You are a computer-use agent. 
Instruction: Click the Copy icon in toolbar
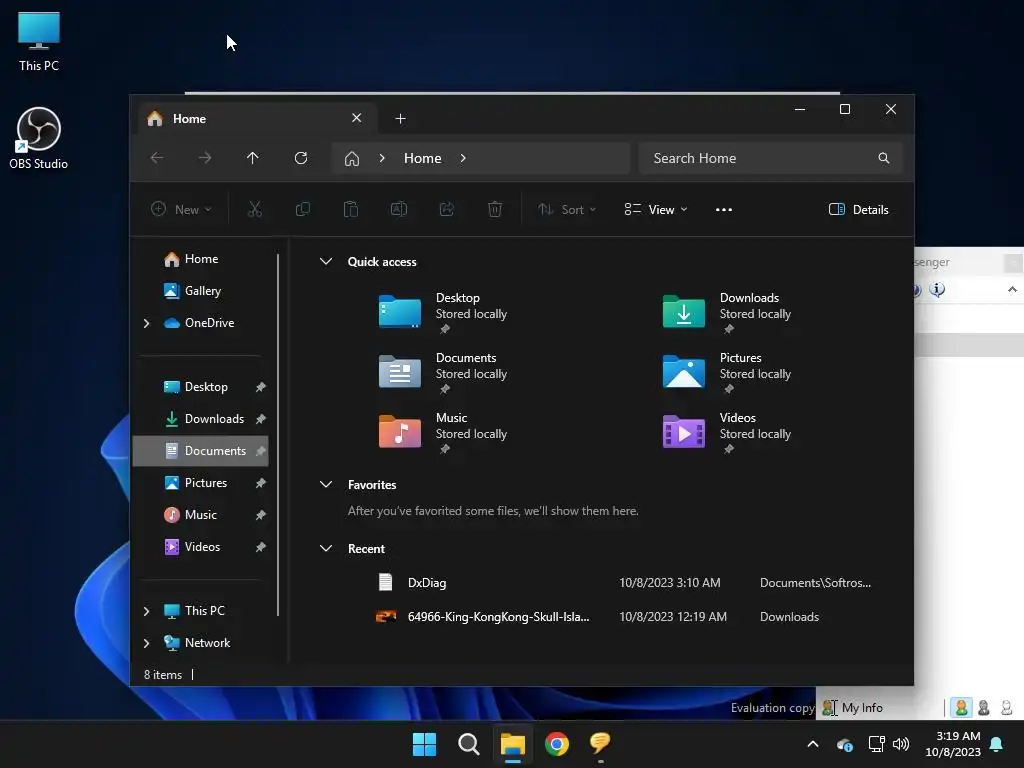coord(302,209)
